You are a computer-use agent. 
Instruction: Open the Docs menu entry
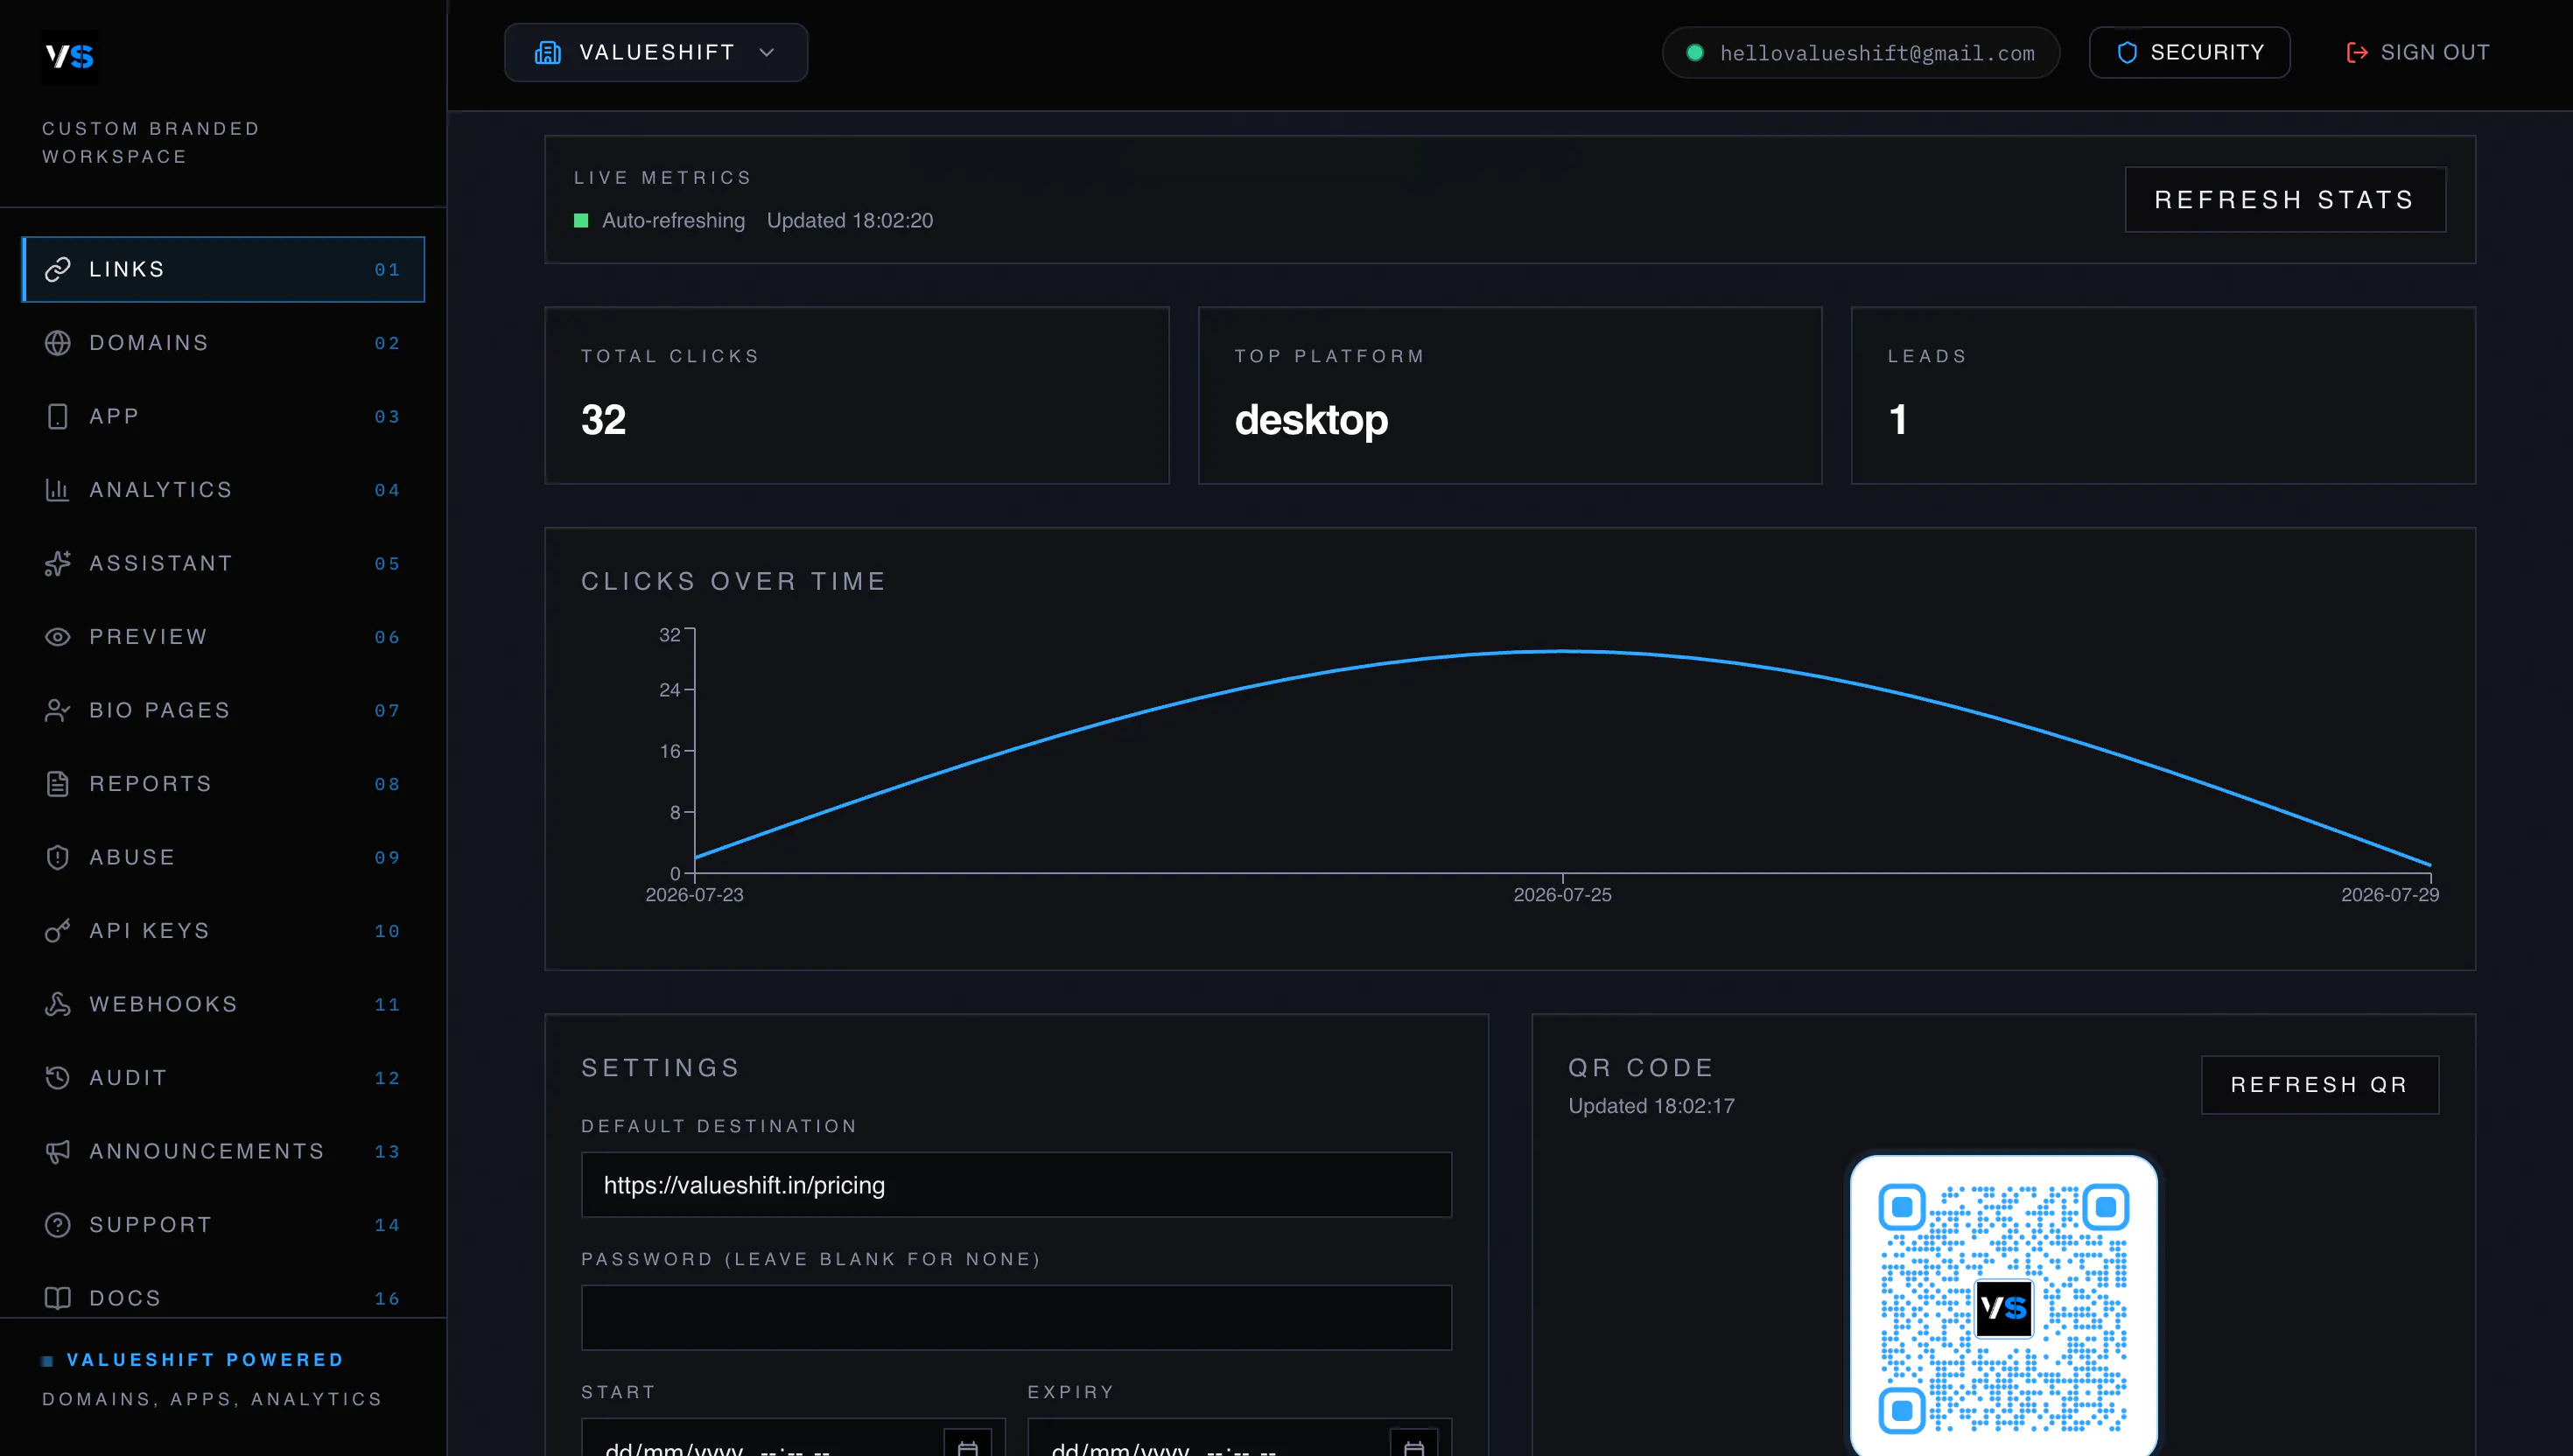coord(223,1298)
